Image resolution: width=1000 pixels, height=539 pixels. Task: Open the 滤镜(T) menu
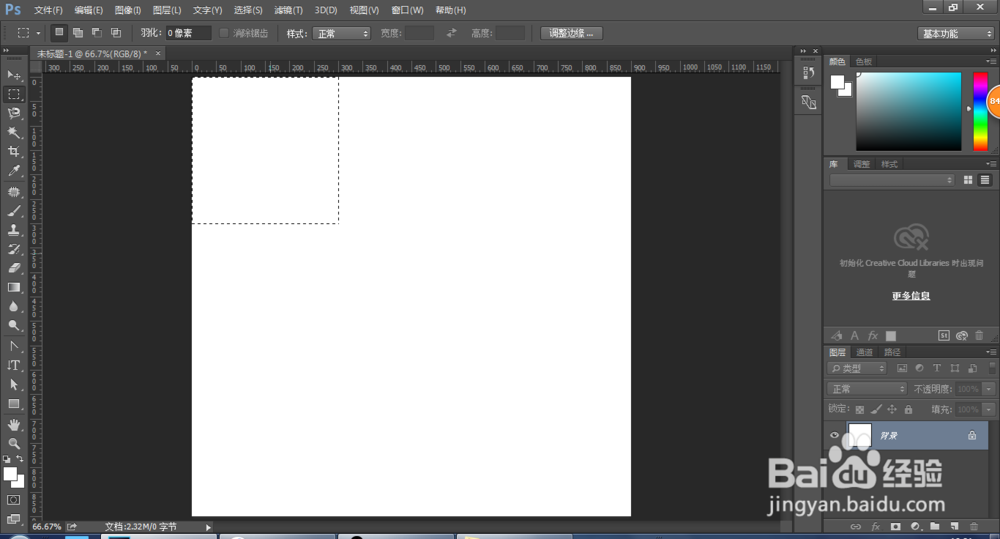click(288, 10)
